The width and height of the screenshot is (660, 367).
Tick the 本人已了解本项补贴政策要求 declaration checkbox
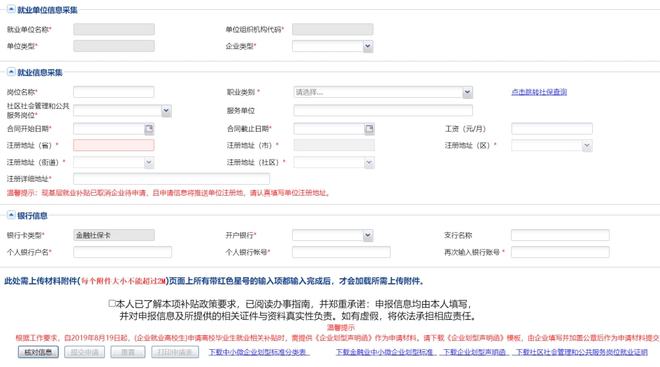pos(112,303)
